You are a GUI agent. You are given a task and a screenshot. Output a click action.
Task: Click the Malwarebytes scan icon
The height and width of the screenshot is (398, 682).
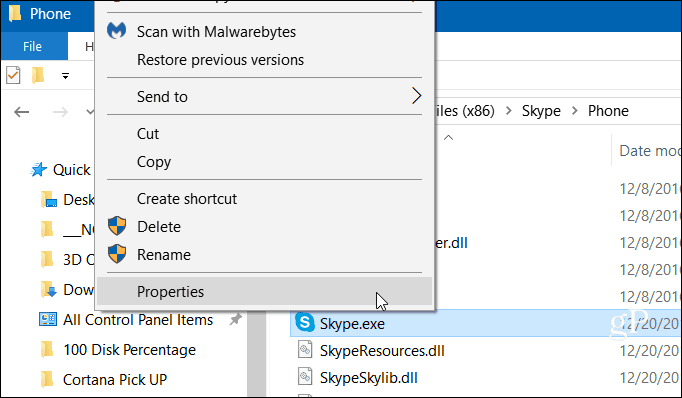(117, 31)
